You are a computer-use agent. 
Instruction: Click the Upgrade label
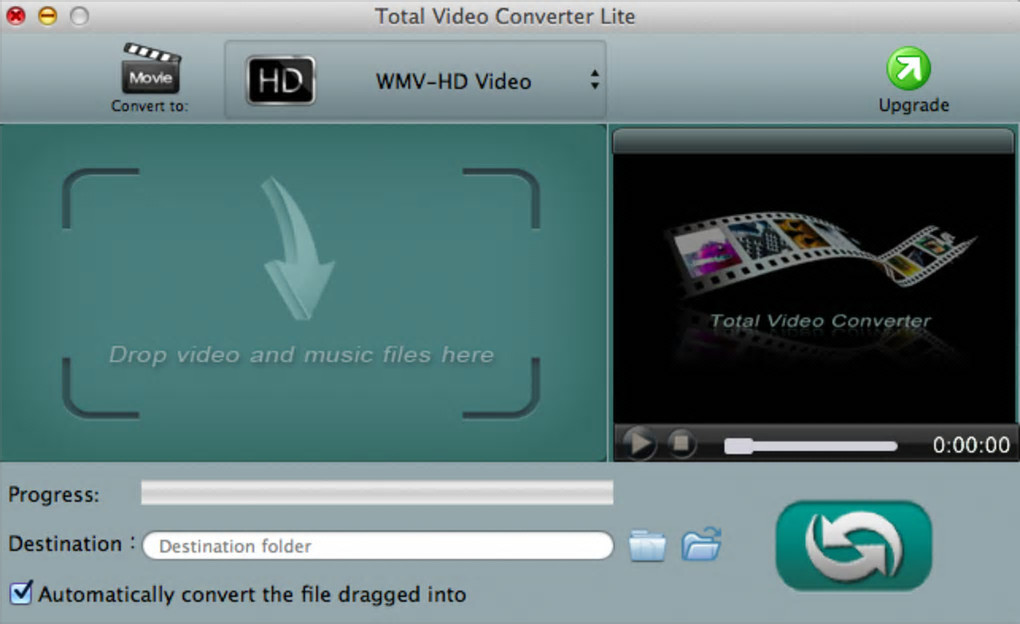pos(913,105)
